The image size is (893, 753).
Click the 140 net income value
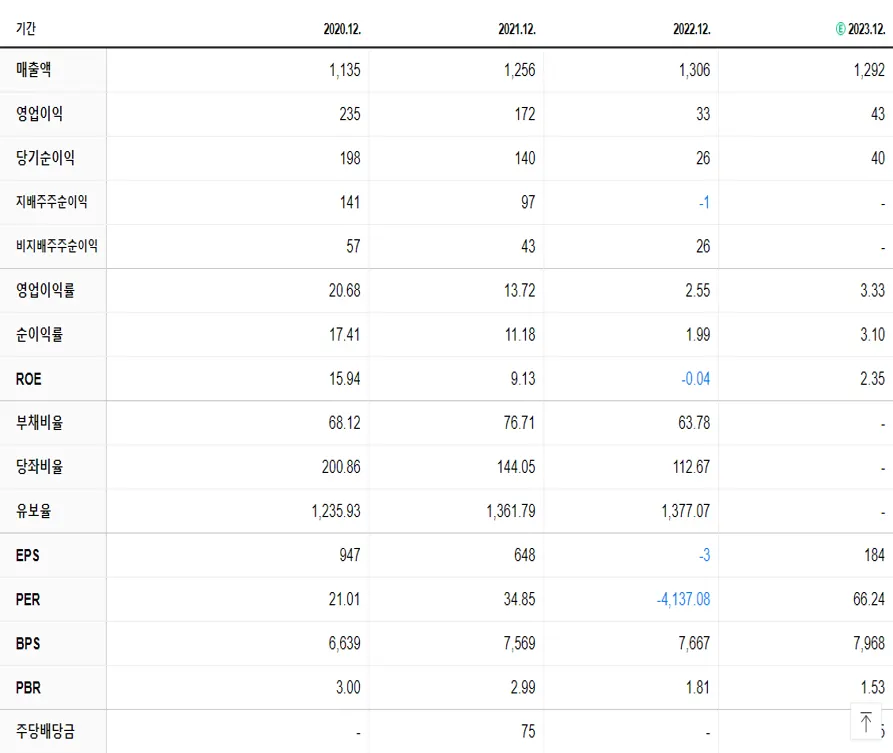coord(525,158)
